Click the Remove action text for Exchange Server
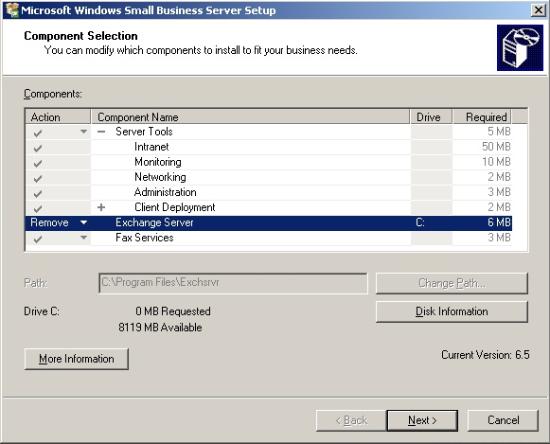Viewport: 550px width, 444px height. point(49,222)
